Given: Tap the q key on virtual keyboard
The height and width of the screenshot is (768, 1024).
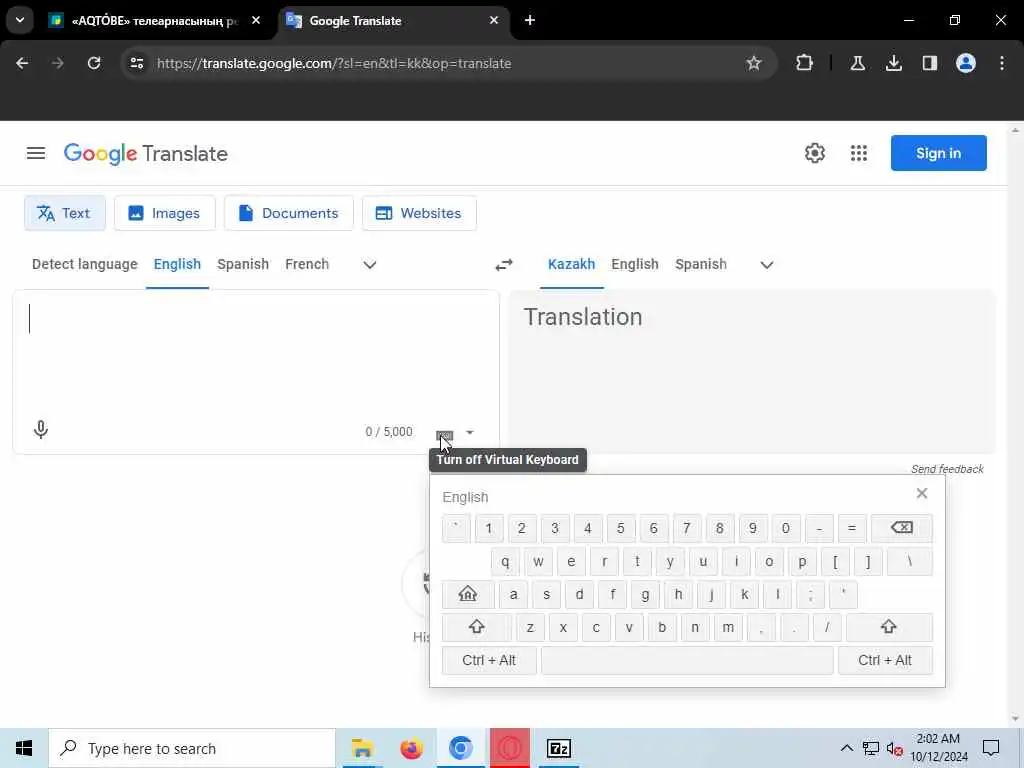Looking at the screenshot, I should point(505,562).
